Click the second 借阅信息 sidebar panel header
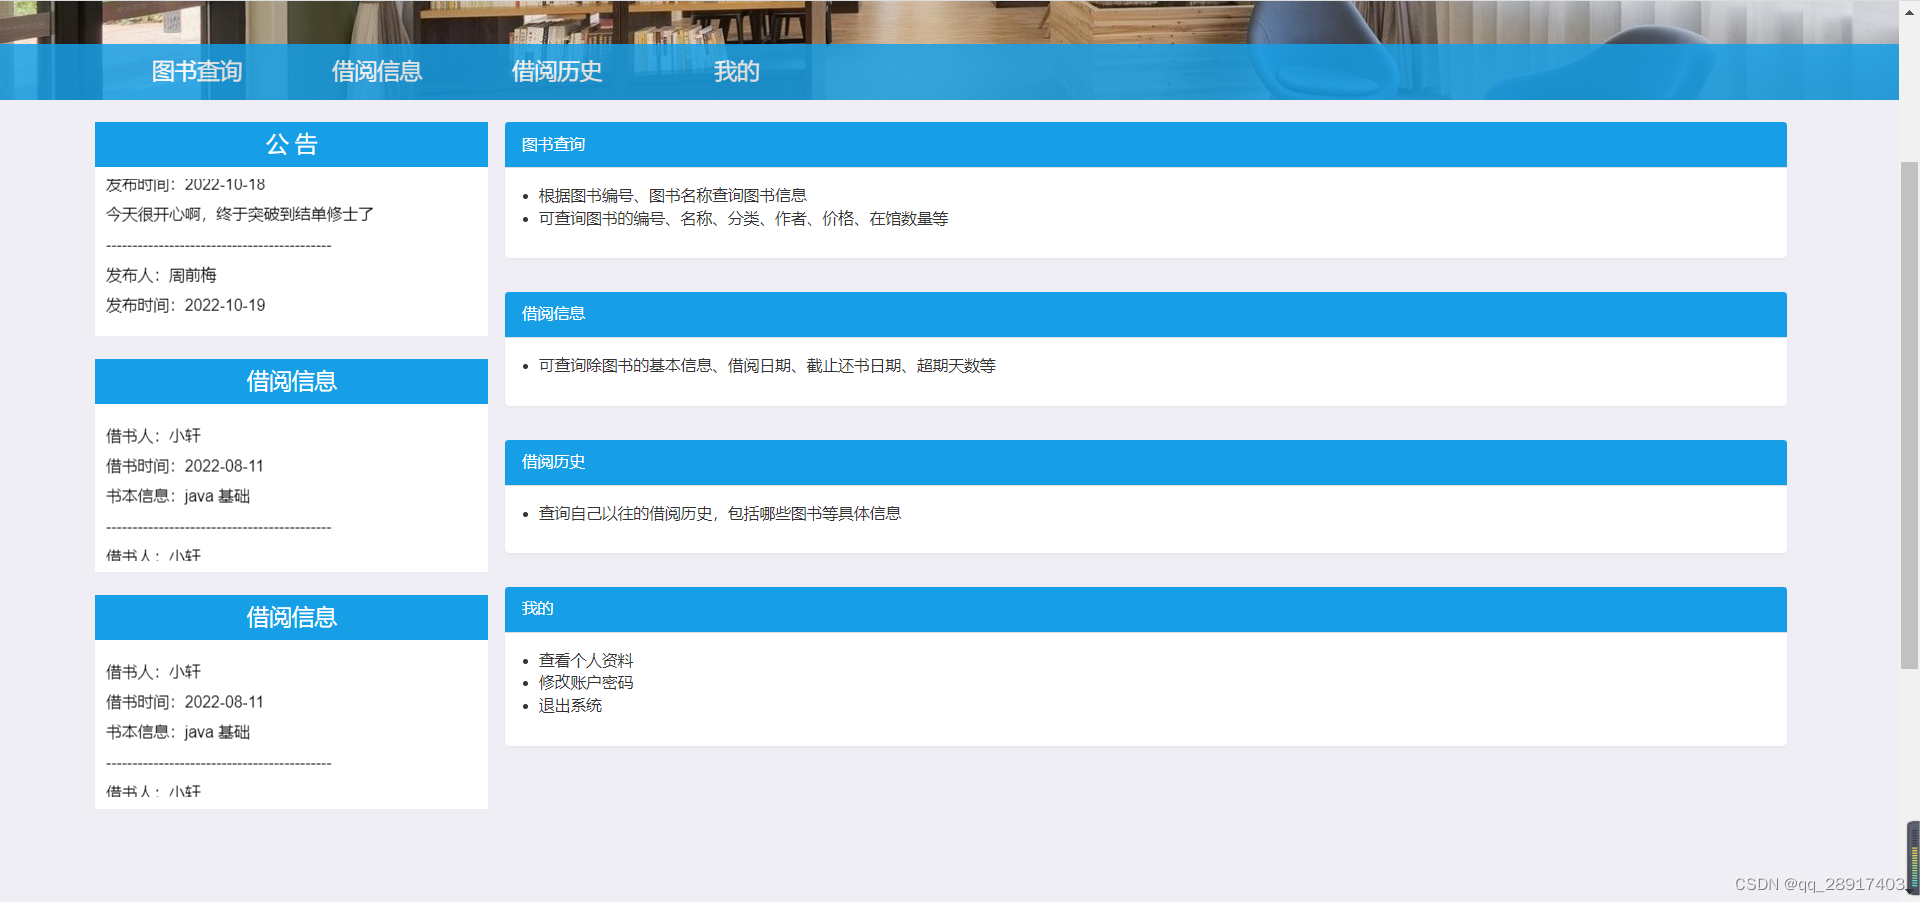Viewport: 1920px width, 902px height. [x=291, y=617]
